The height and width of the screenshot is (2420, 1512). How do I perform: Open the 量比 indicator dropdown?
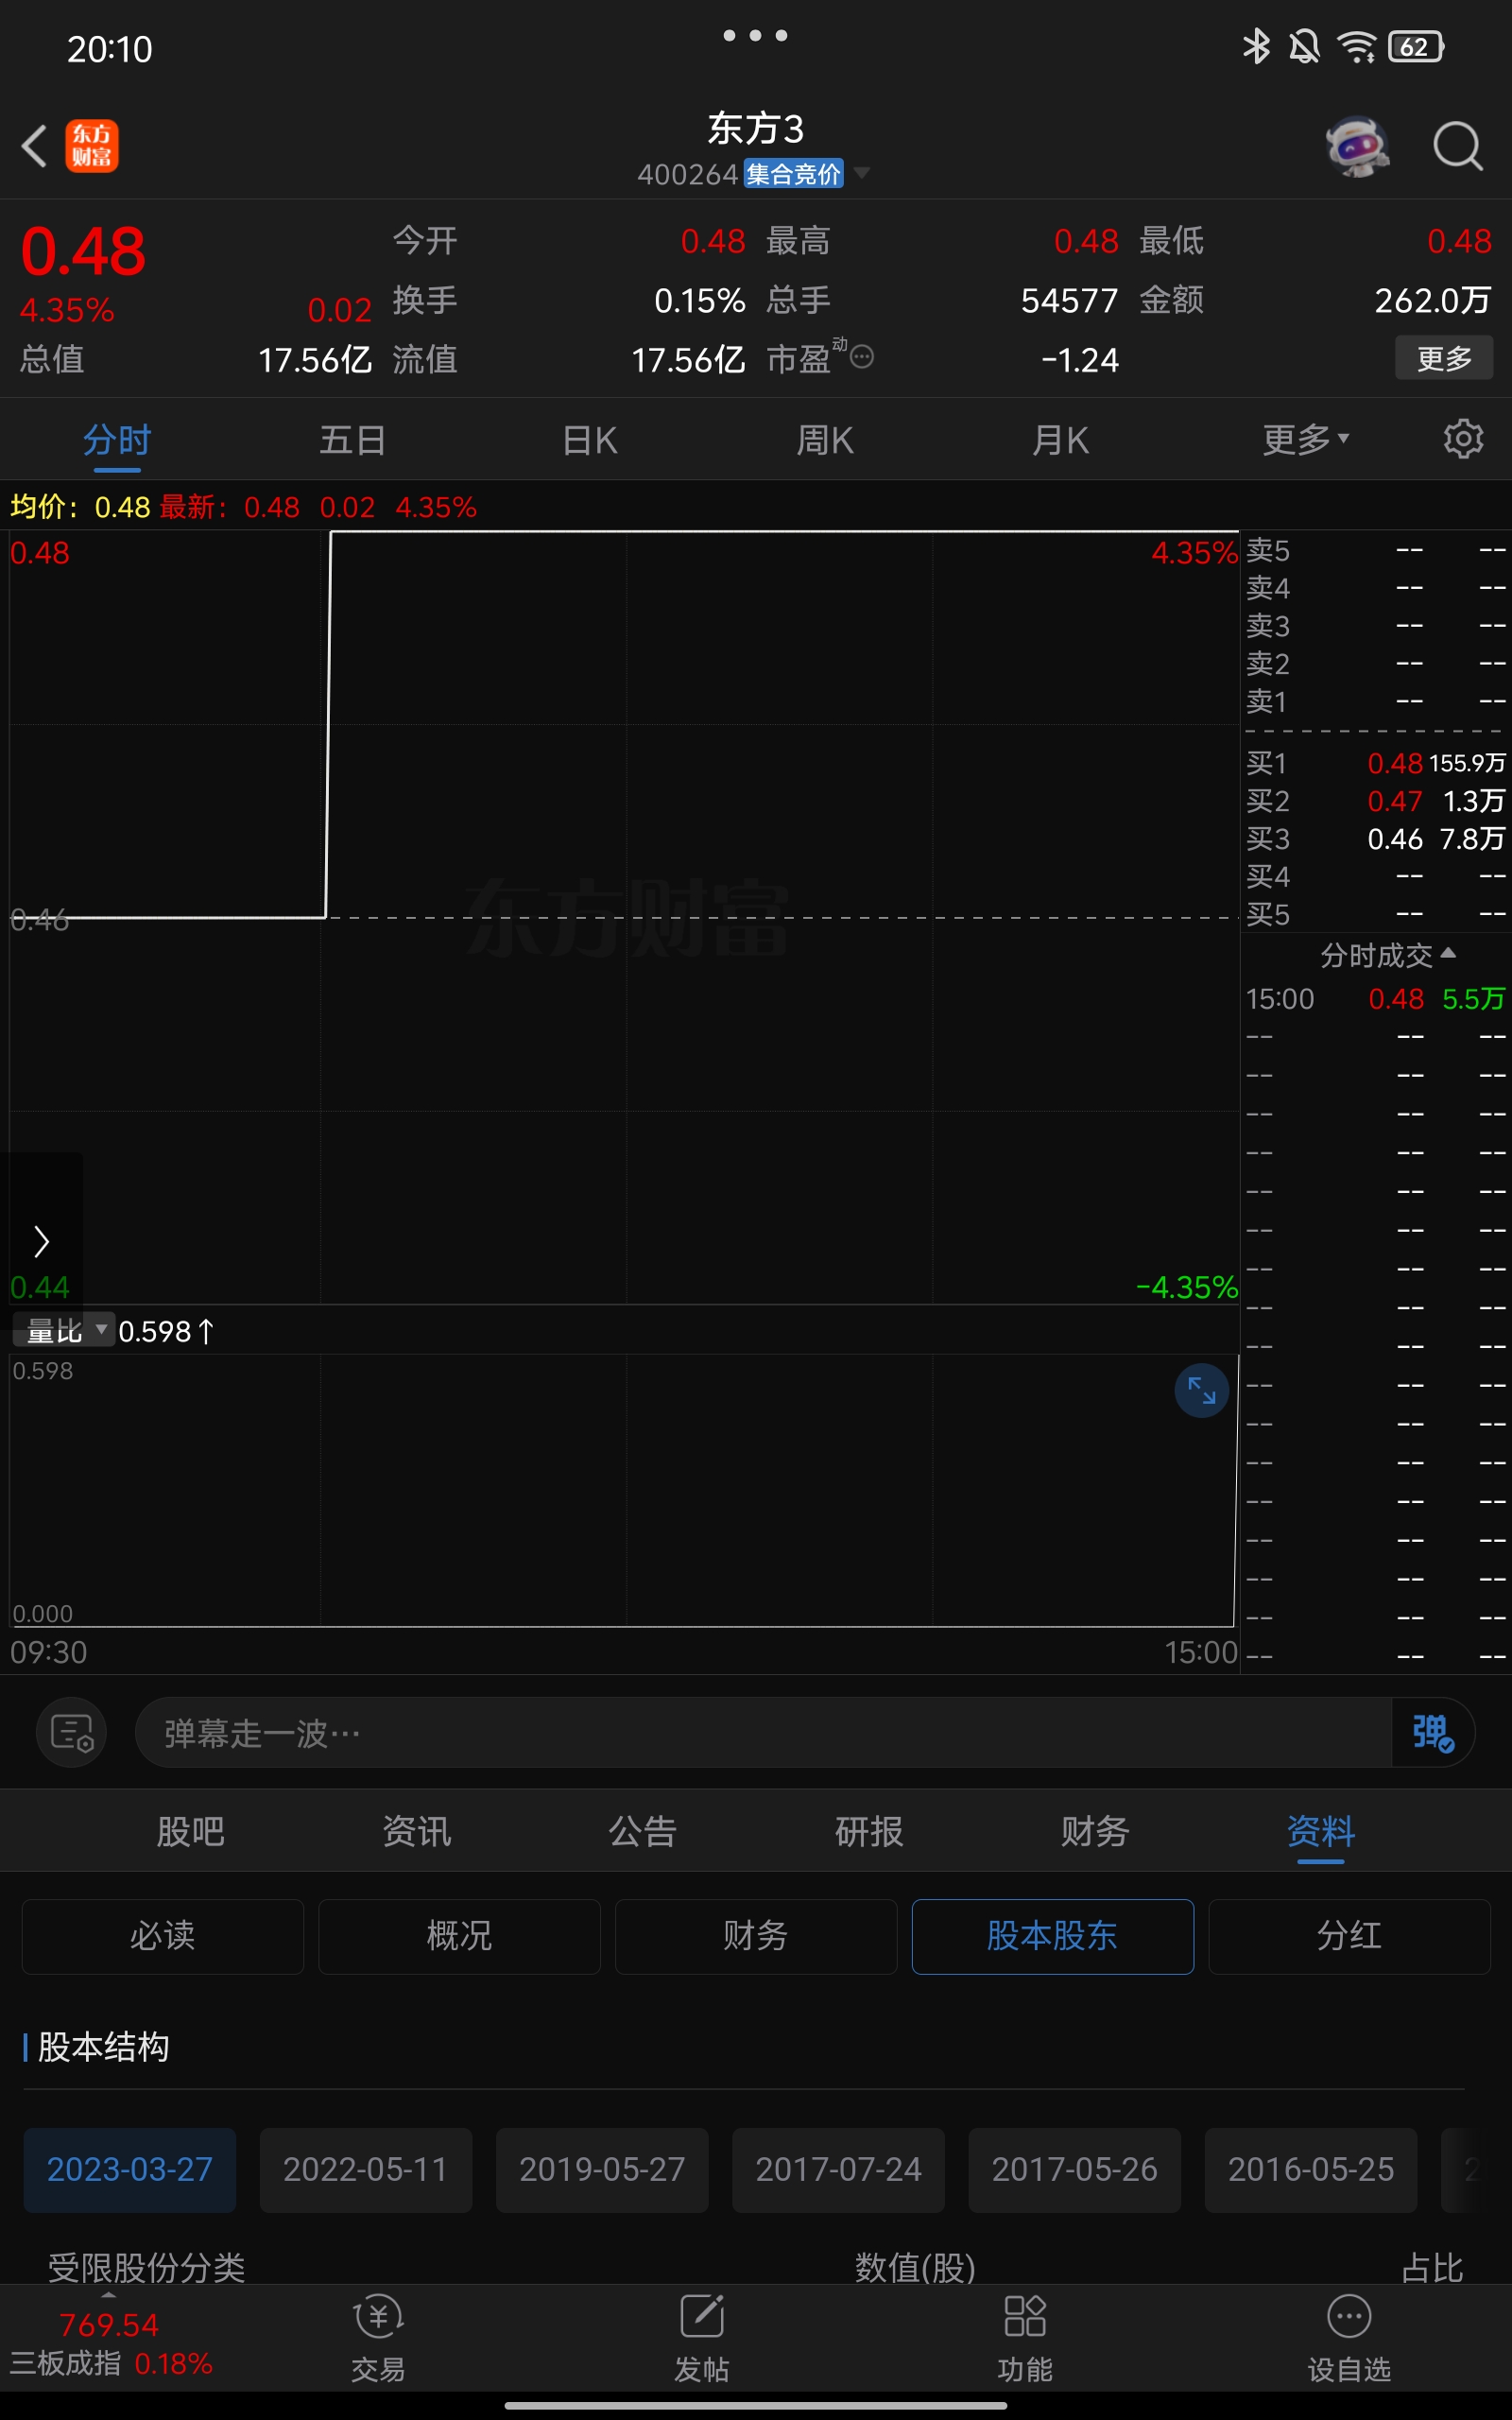pos(64,1331)
